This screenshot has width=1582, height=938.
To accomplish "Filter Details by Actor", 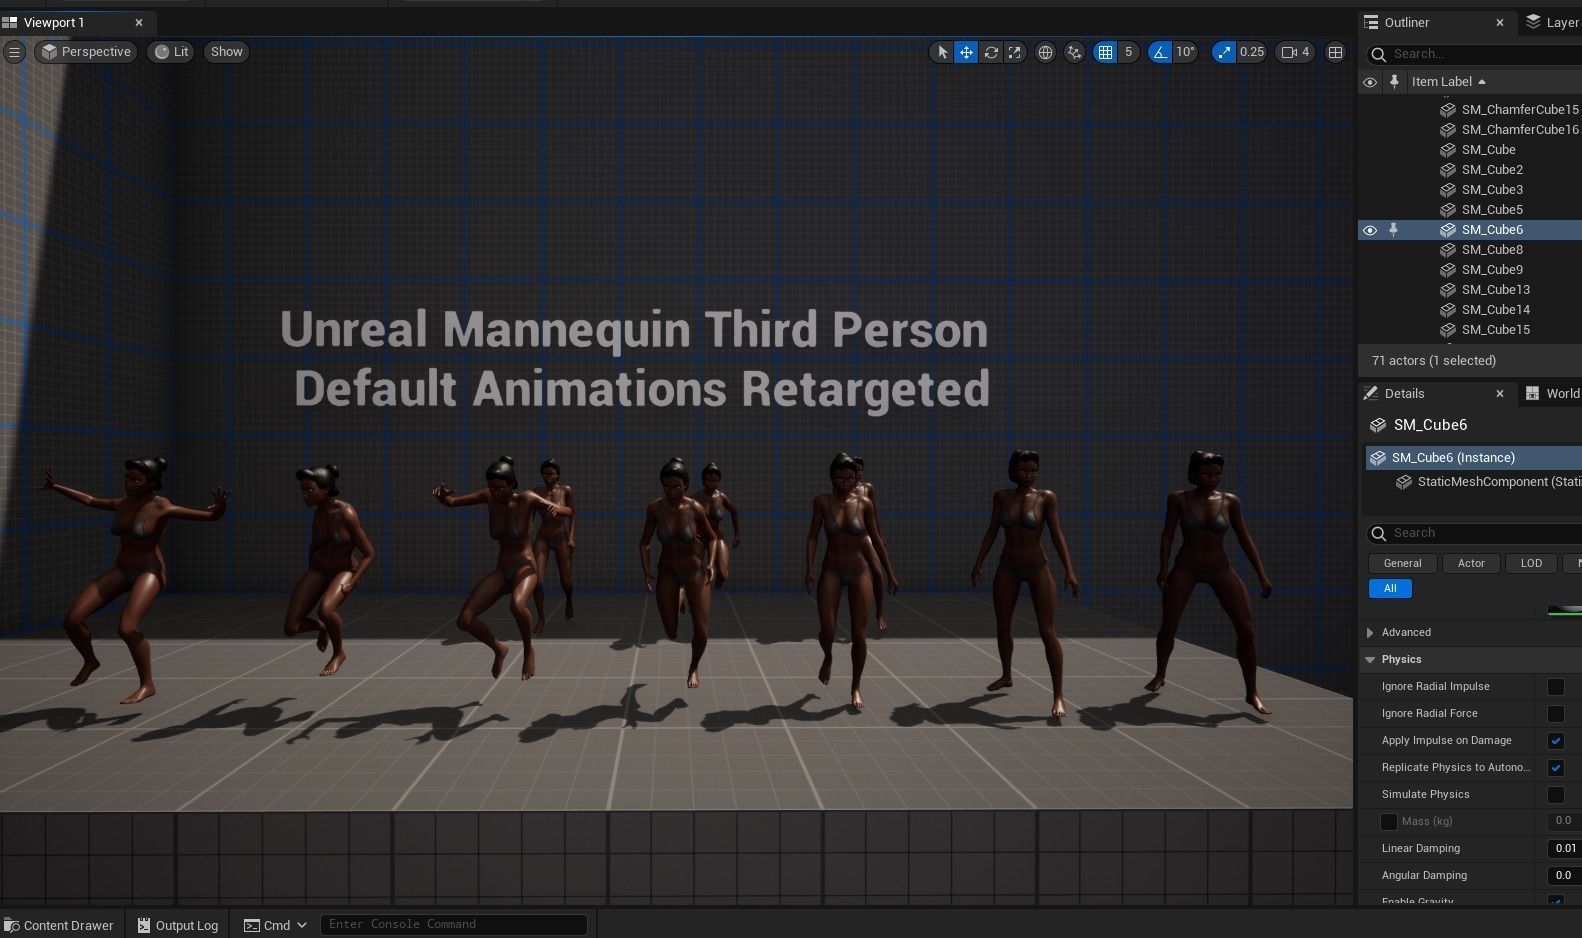I will tap(1471, 563).
